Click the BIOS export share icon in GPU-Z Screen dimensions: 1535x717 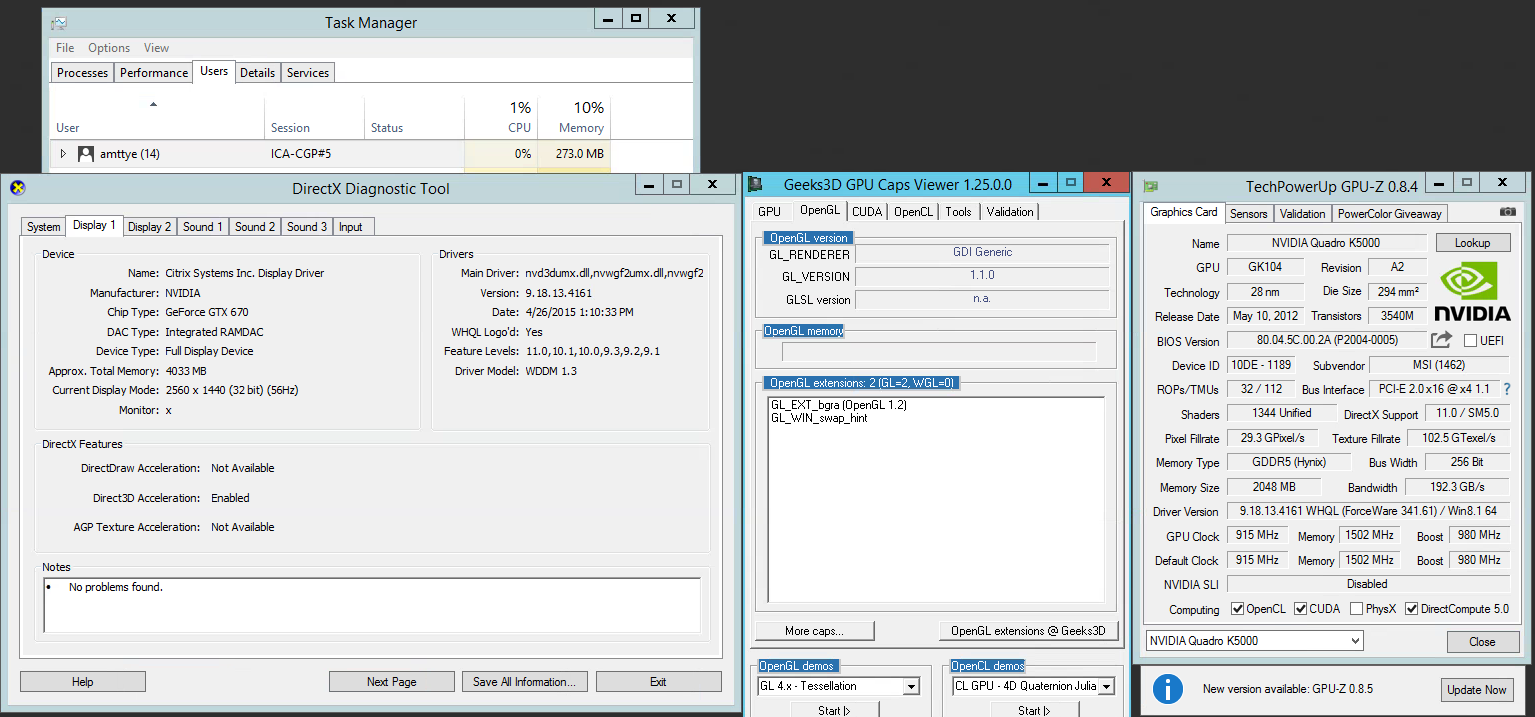coord(1441,340)
